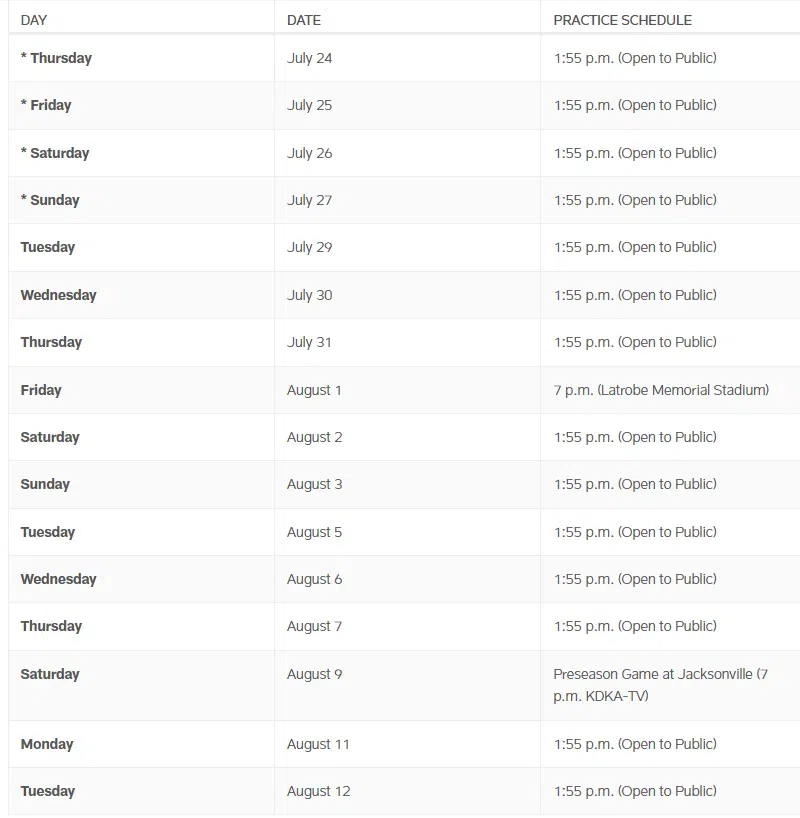
Task: Click the Latrobe Memorial Stadium practice entry
Action: tap(661, 390)
